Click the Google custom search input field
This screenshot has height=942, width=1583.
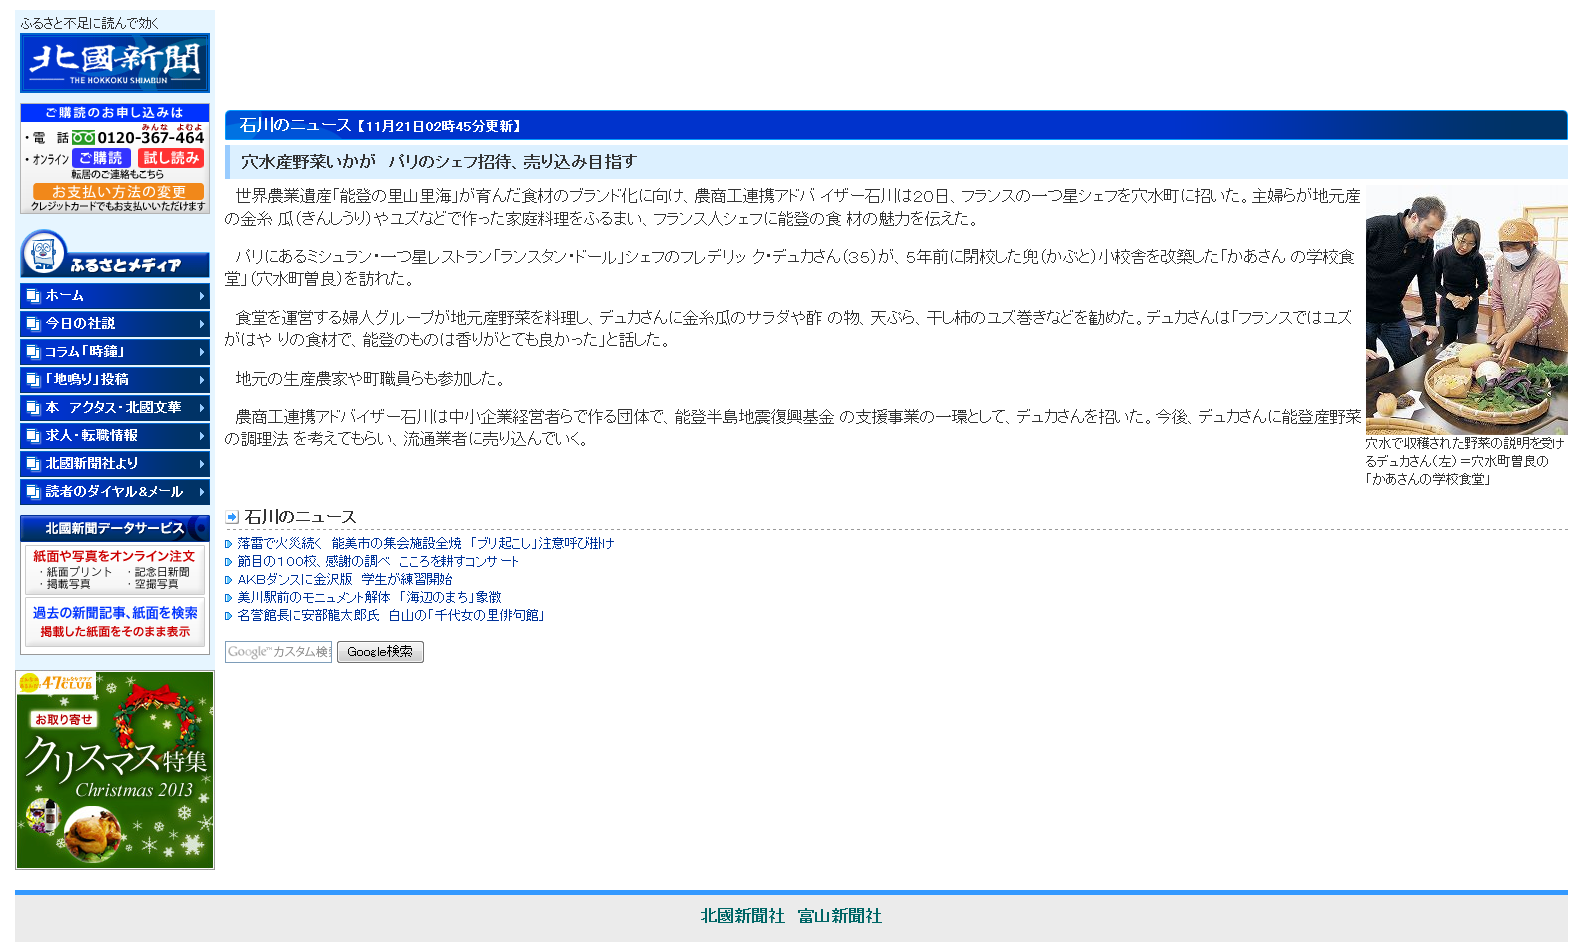click(278, 652)
